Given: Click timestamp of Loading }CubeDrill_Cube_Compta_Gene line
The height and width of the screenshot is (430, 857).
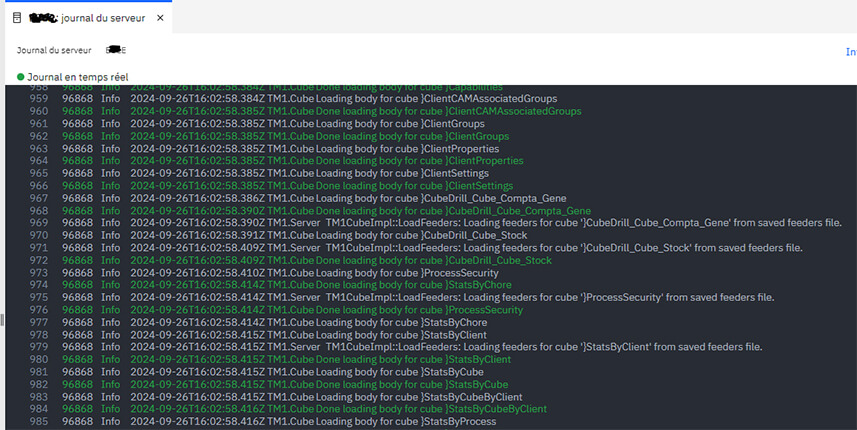Looking at the screenshot, I should coord(198,198).
